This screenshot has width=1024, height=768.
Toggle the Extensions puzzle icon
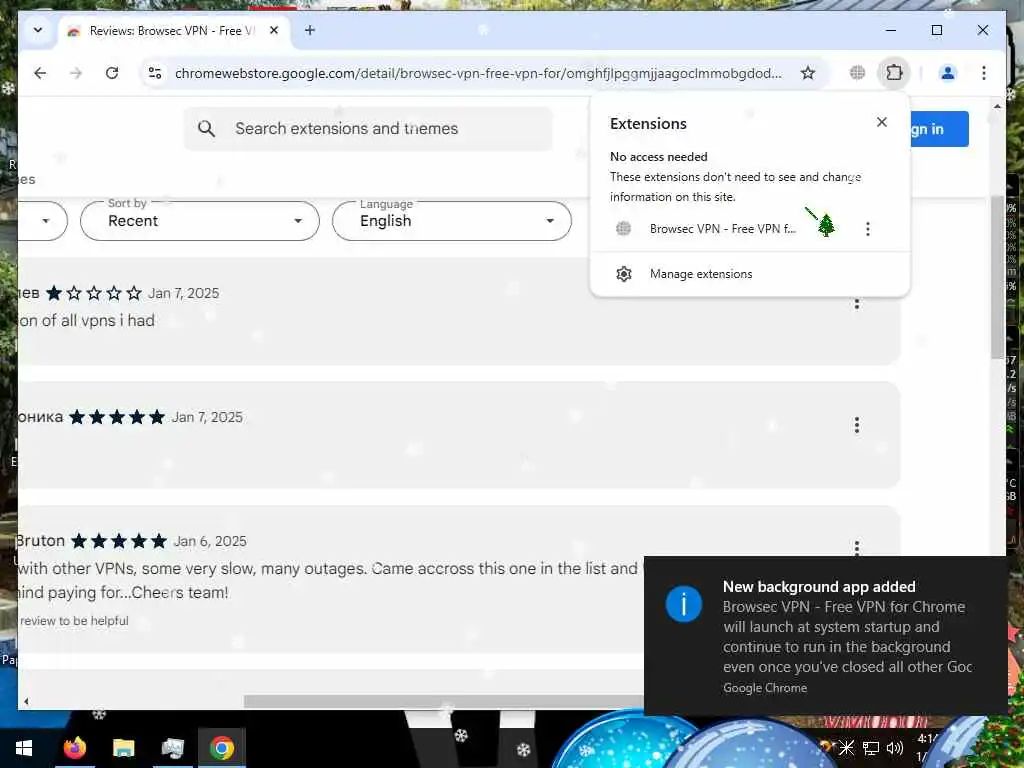(x=894, y=72)
